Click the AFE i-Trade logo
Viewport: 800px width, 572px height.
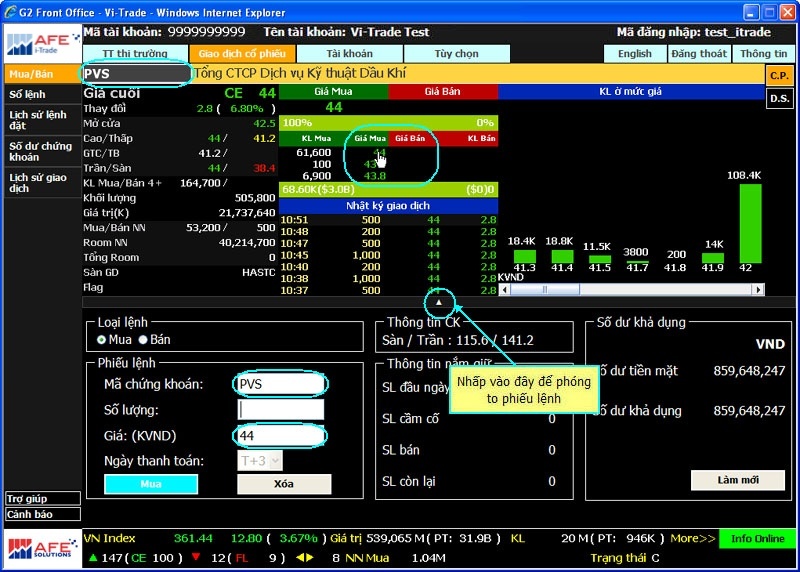coord(43,43)
